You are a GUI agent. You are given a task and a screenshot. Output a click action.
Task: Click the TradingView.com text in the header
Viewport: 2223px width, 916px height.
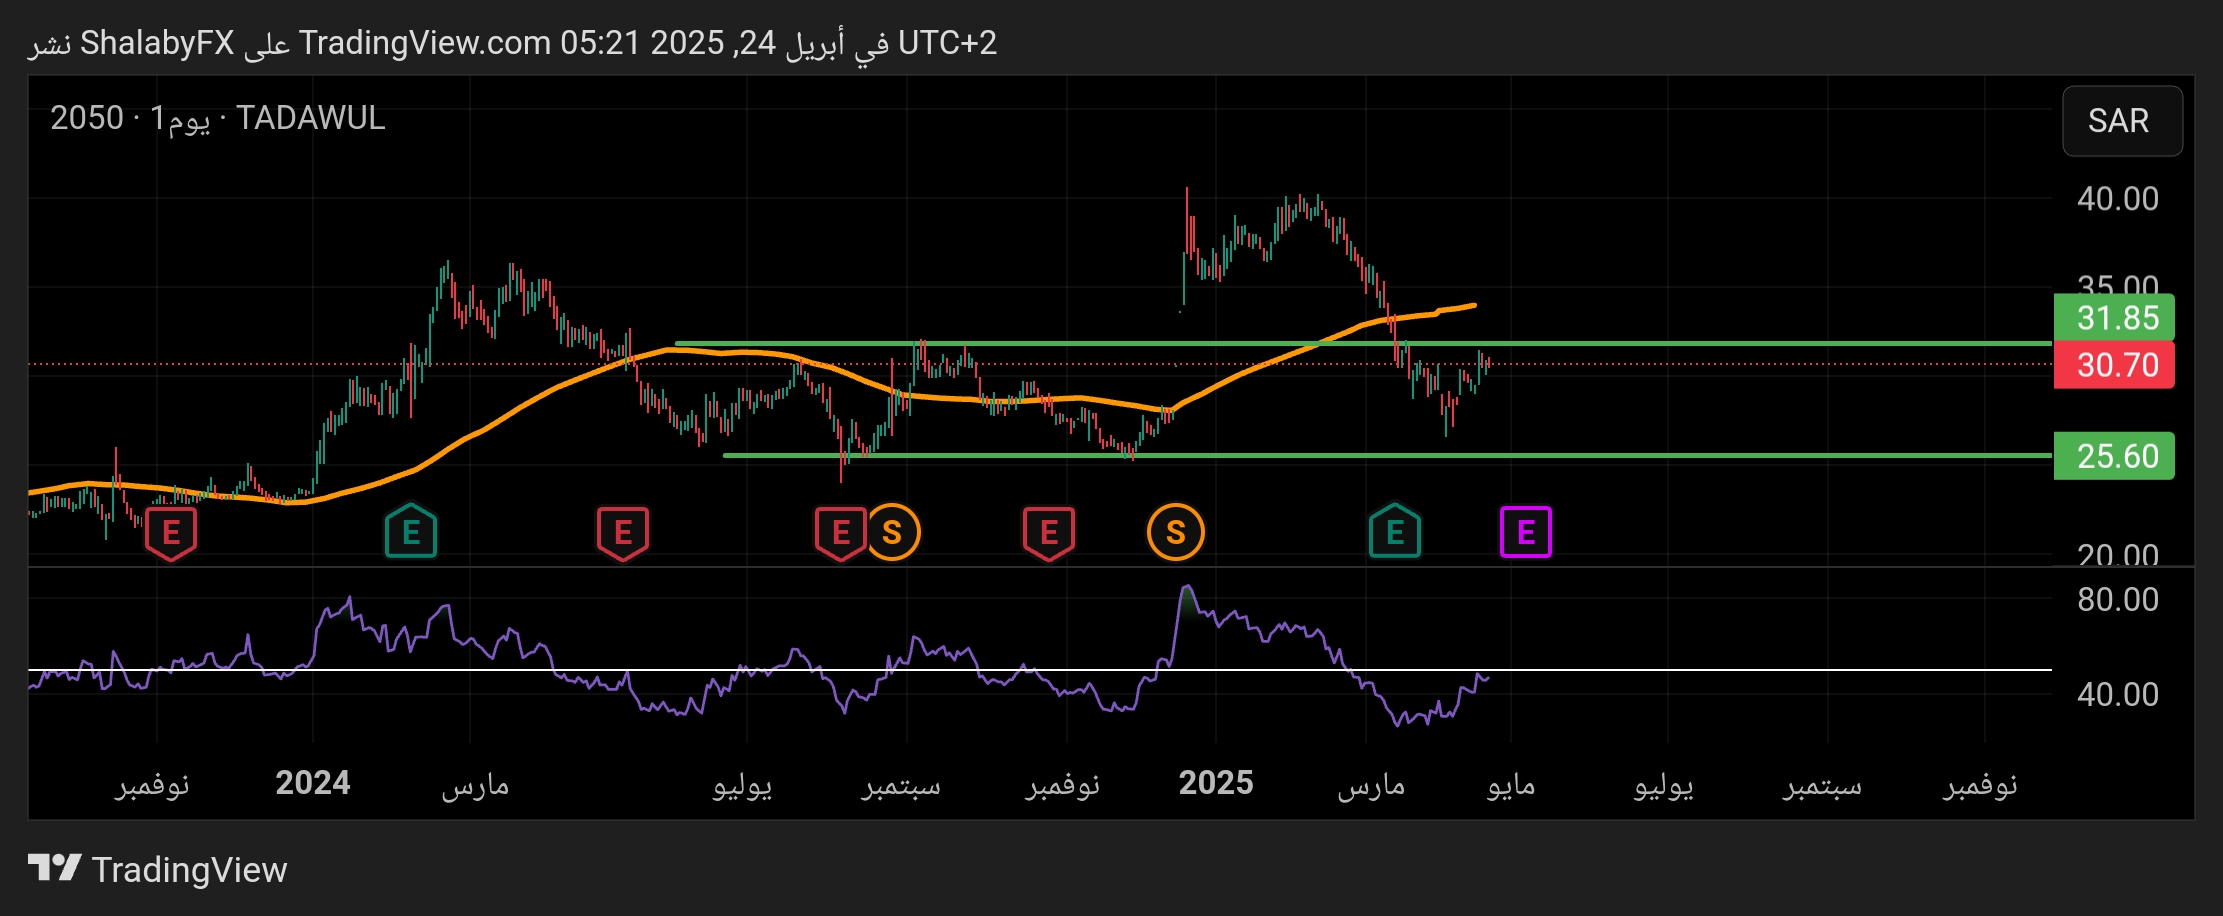[425, 43]
